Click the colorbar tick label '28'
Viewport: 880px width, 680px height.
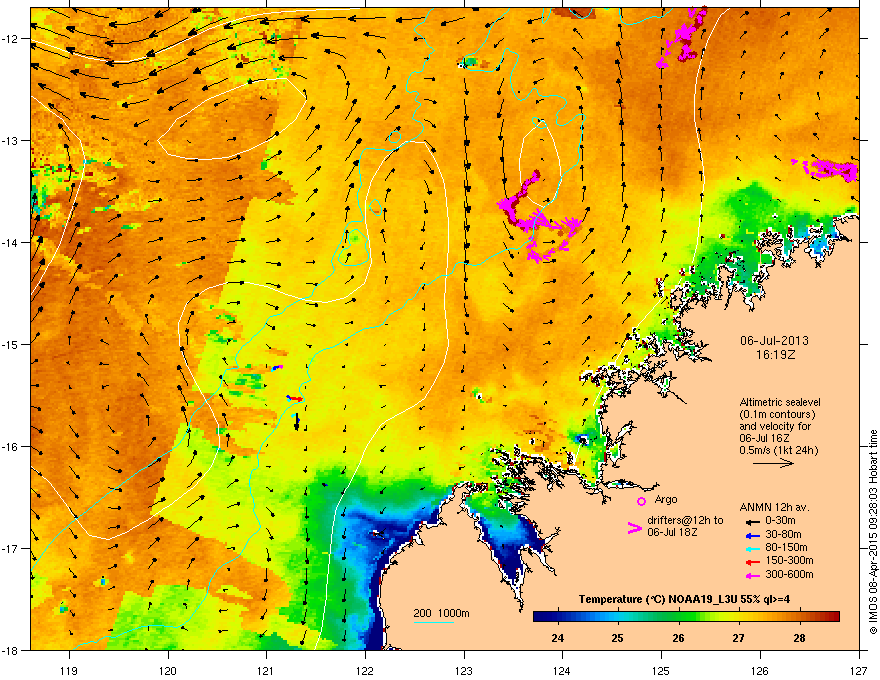[799, 638]
